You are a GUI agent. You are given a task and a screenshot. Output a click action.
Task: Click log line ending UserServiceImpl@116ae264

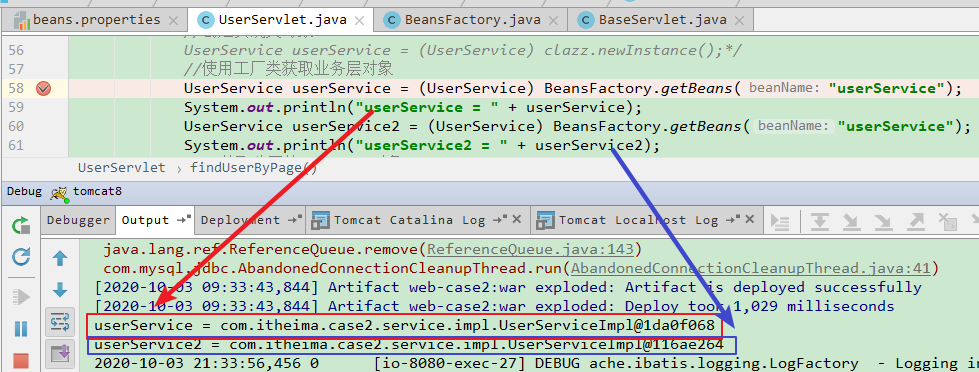pos(409,345)
